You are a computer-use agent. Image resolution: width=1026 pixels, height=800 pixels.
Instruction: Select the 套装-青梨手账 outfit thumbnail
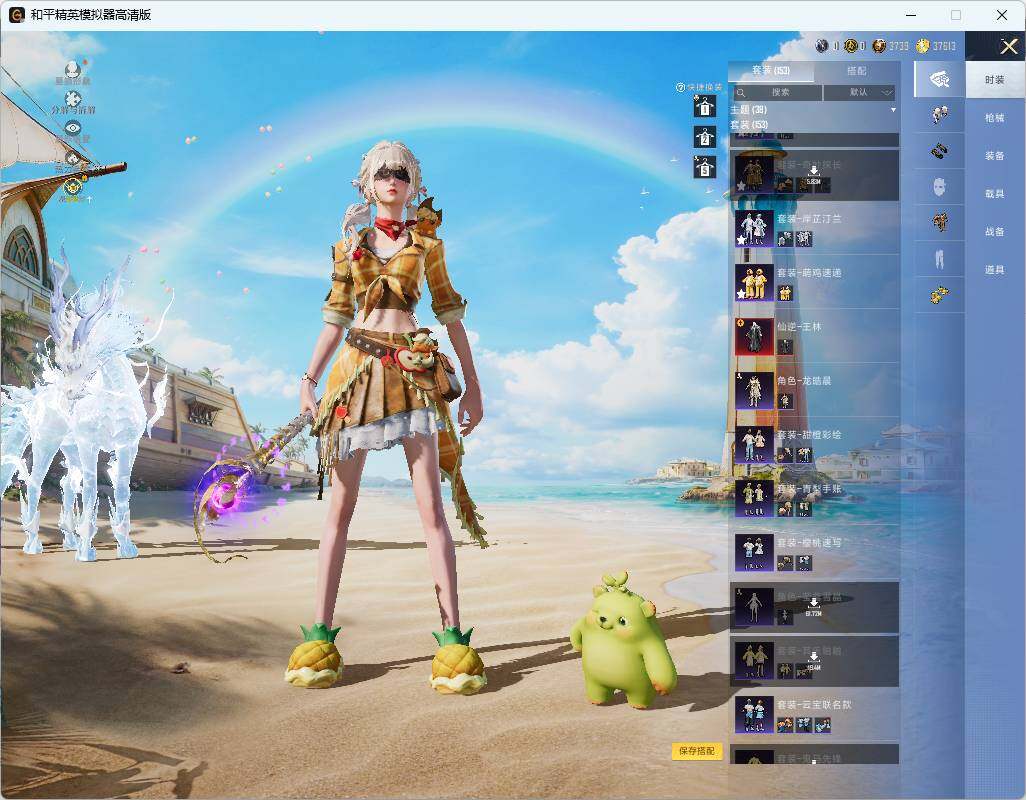point(754,498)
